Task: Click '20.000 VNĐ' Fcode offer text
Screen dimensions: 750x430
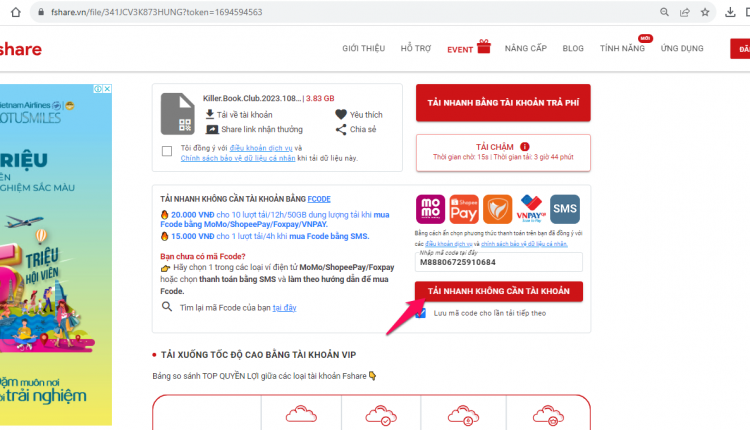Action: [193, 215]
